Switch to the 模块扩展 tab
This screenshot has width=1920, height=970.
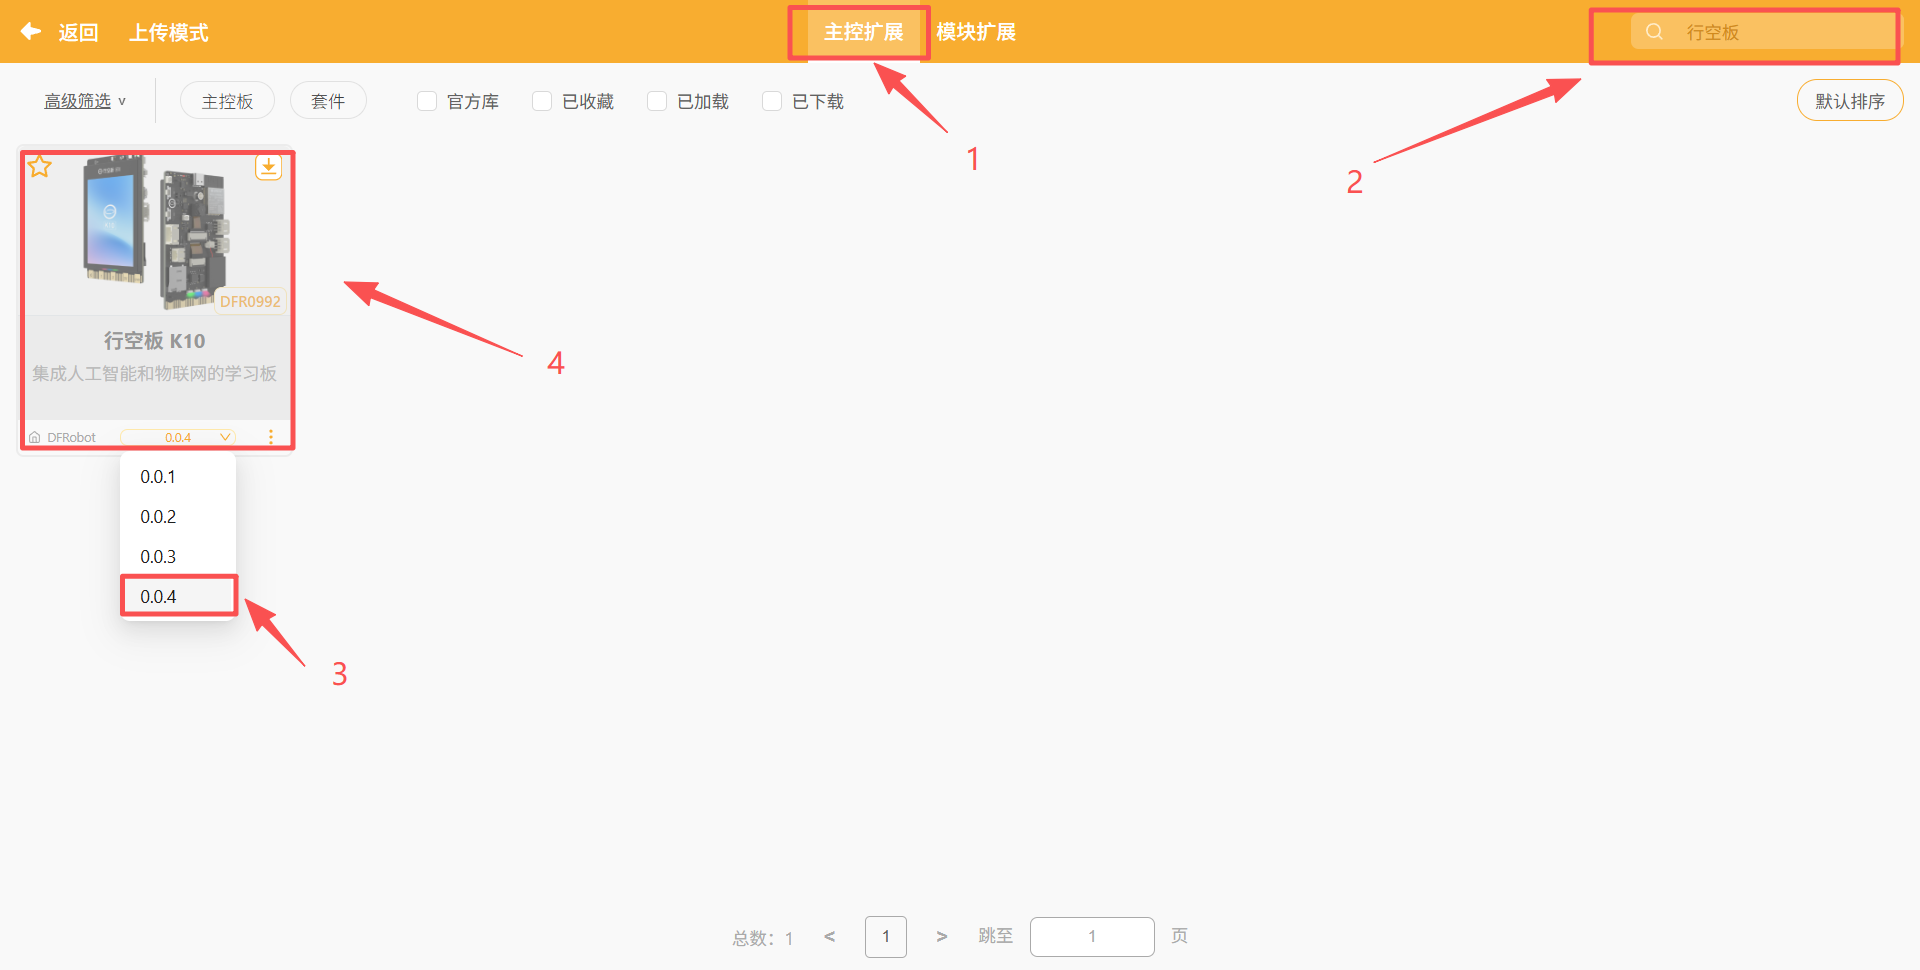(x=976, y=31)
